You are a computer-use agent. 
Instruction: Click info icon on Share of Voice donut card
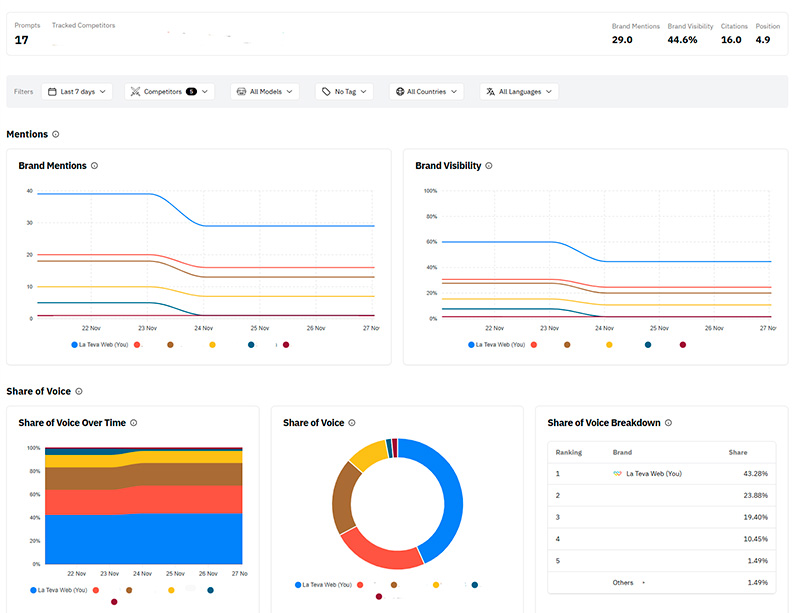pos(351,423)
